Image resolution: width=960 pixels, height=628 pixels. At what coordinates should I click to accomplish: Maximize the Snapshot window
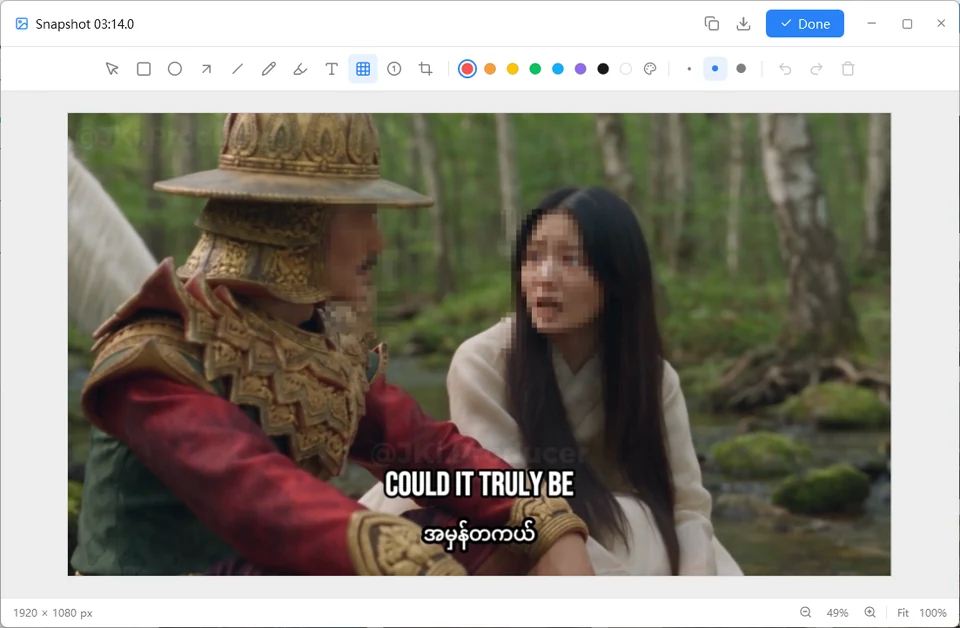(907, 24)
